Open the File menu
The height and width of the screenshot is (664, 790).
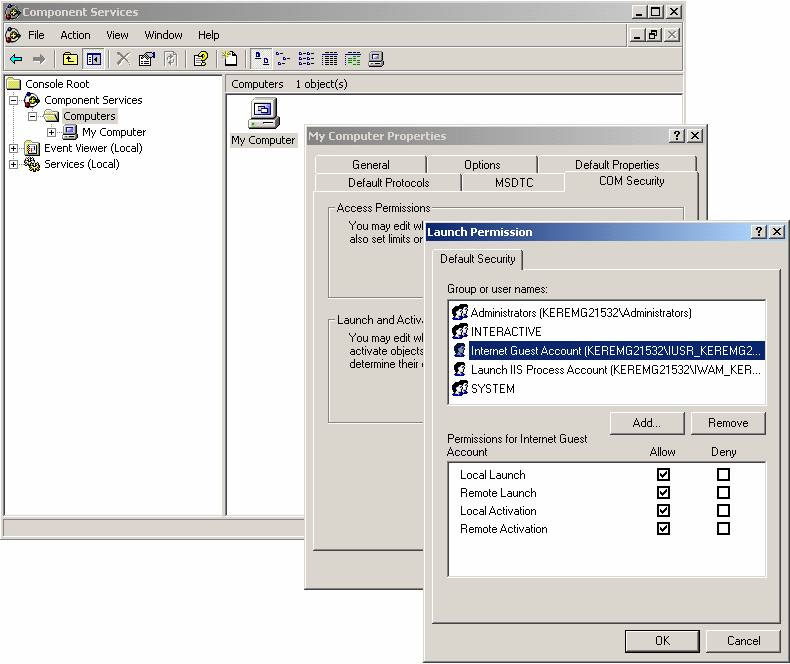[36, 35]
